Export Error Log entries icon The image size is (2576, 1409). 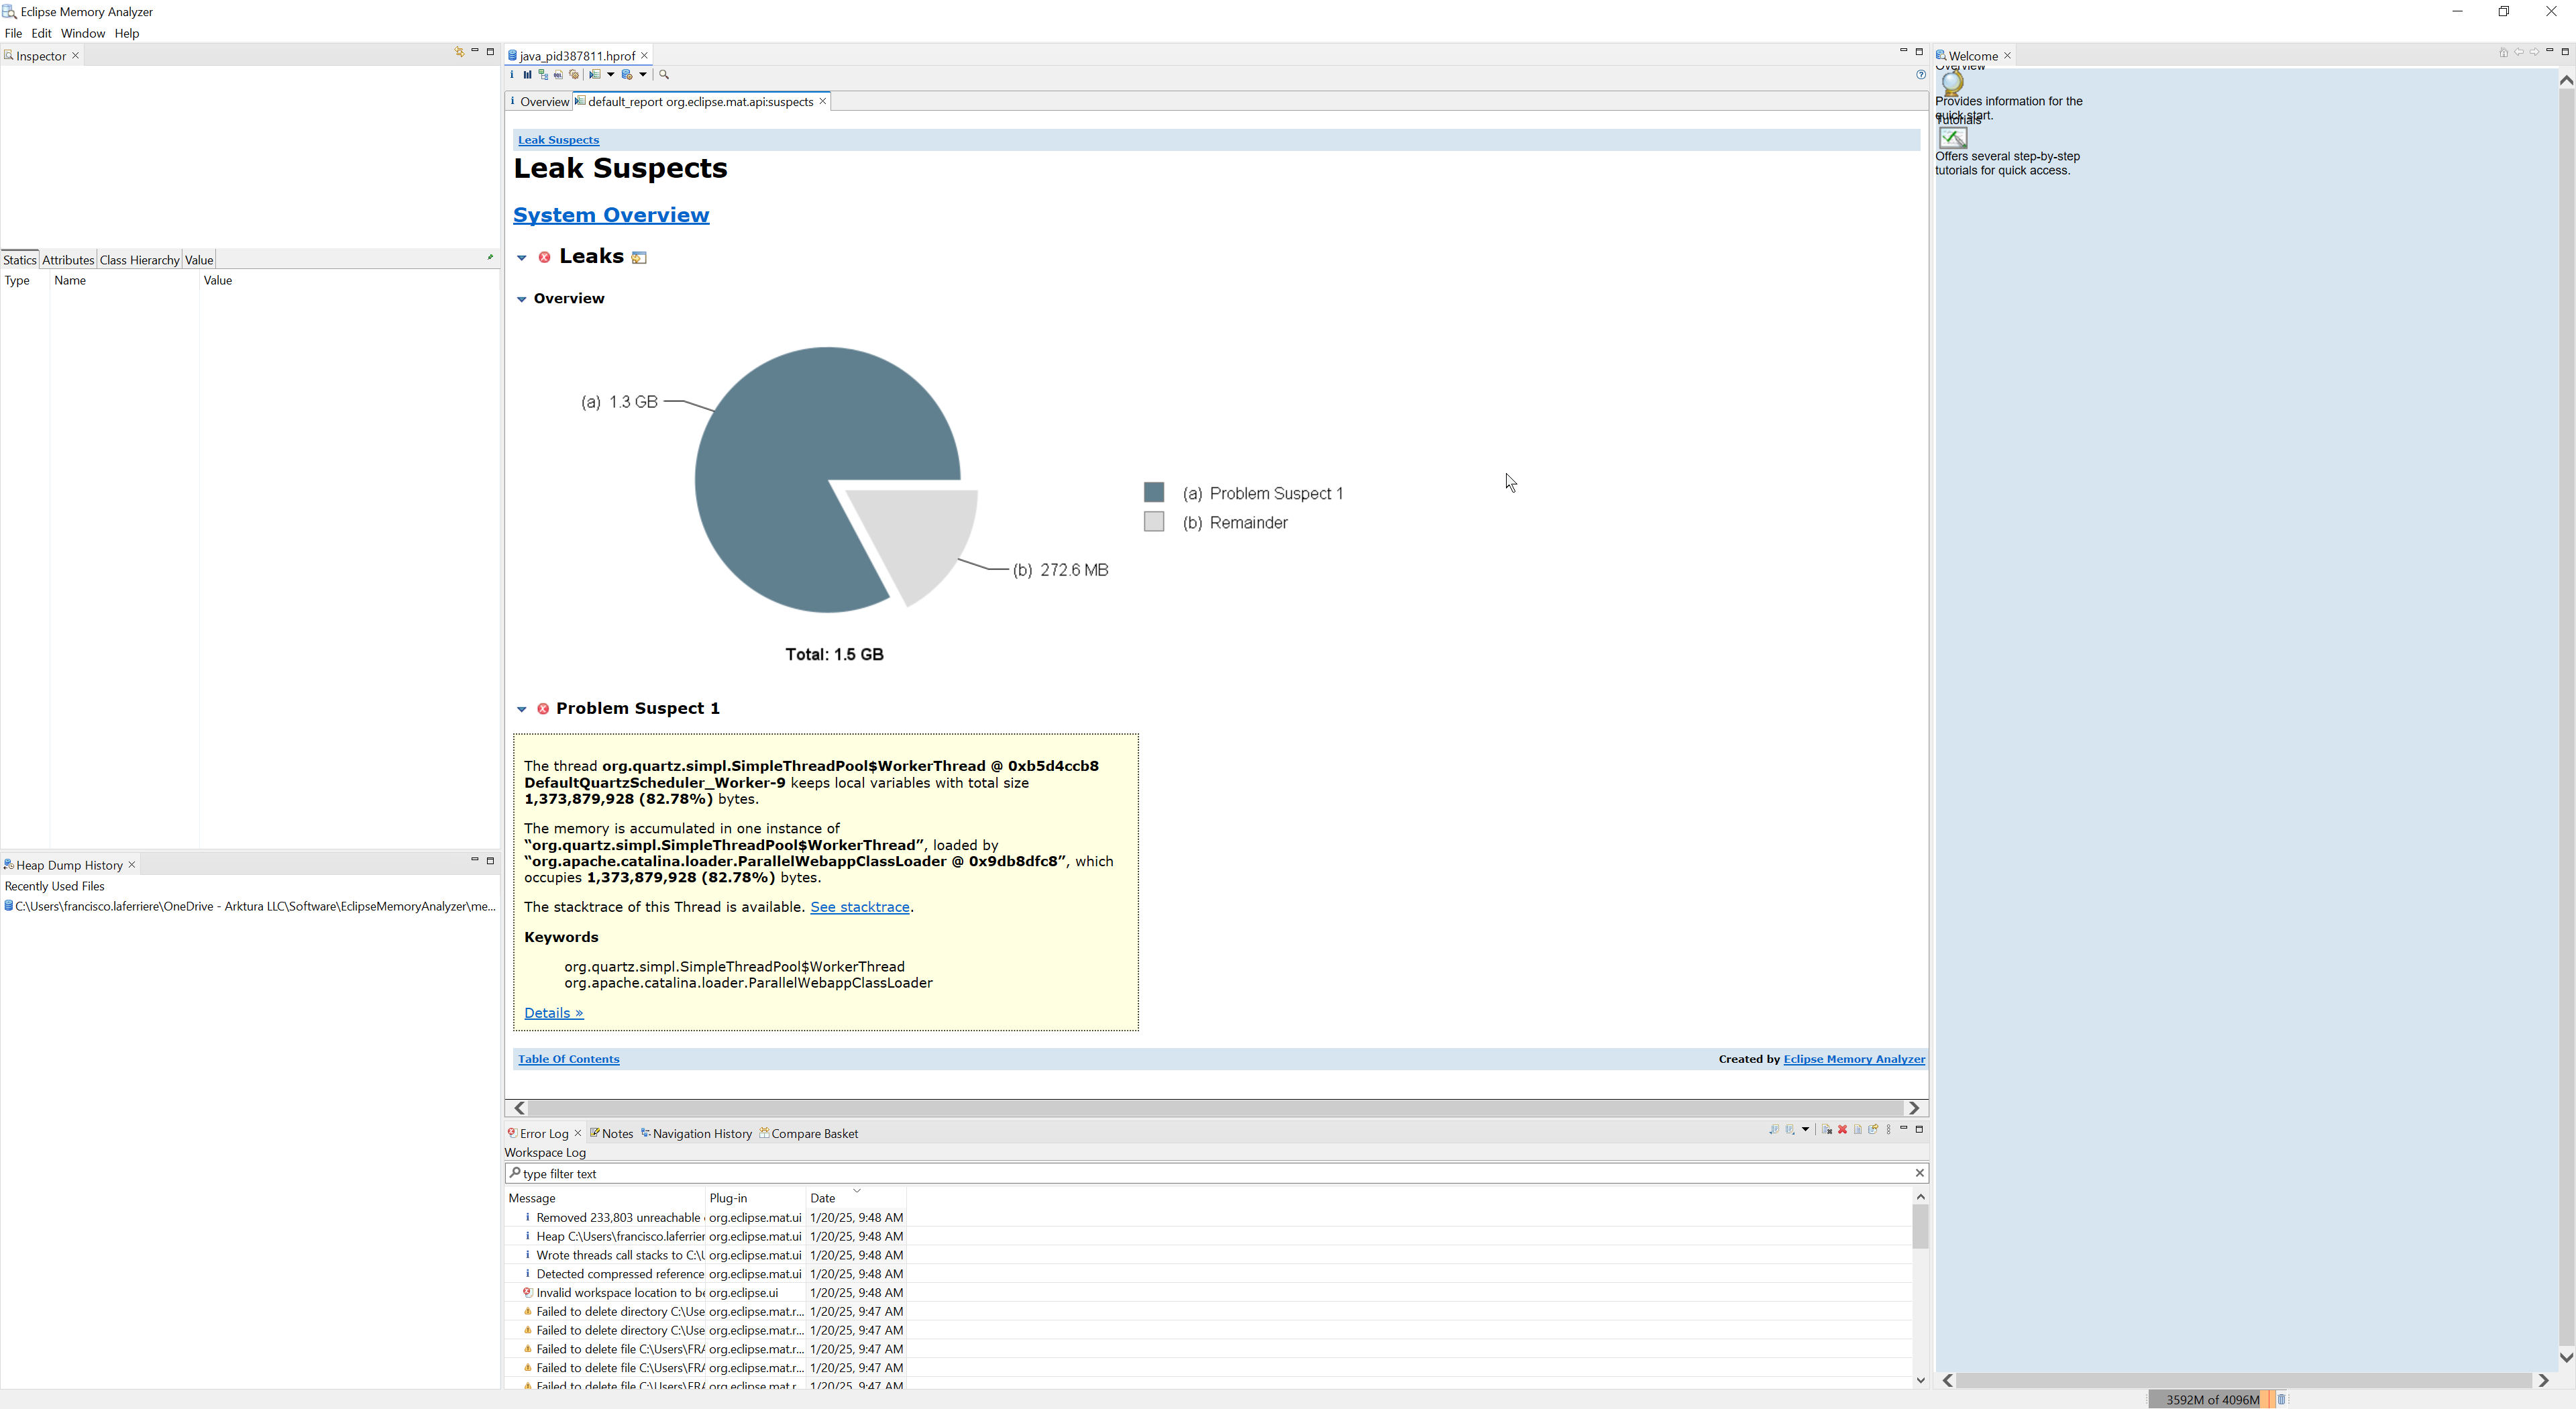(1775, 1129)
